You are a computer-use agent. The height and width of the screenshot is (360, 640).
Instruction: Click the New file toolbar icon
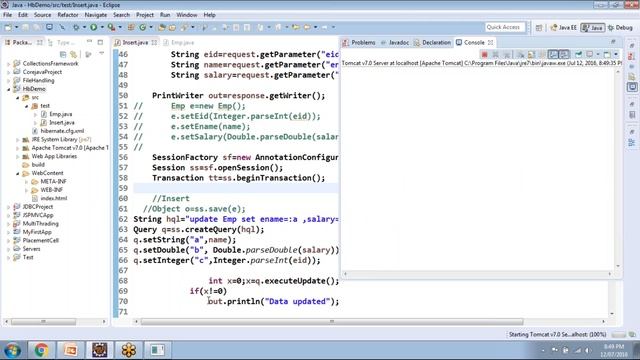click(8, 27)
